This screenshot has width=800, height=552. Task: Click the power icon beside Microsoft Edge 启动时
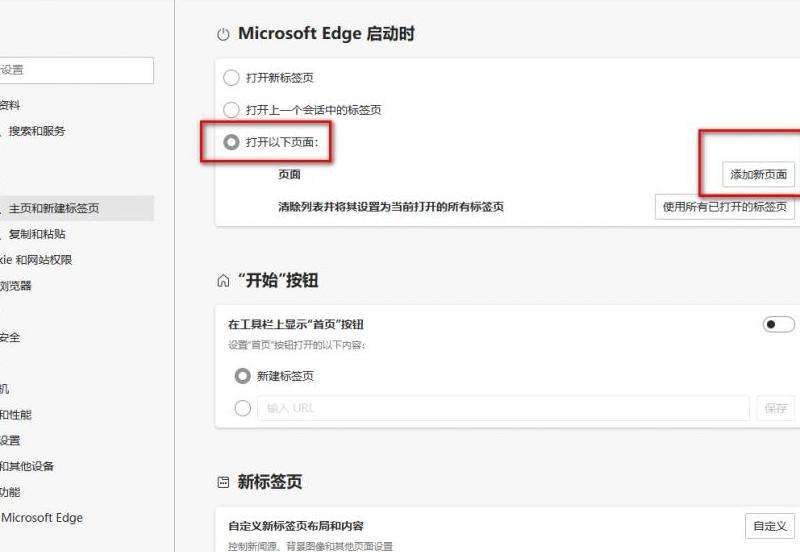coord(223,34)
